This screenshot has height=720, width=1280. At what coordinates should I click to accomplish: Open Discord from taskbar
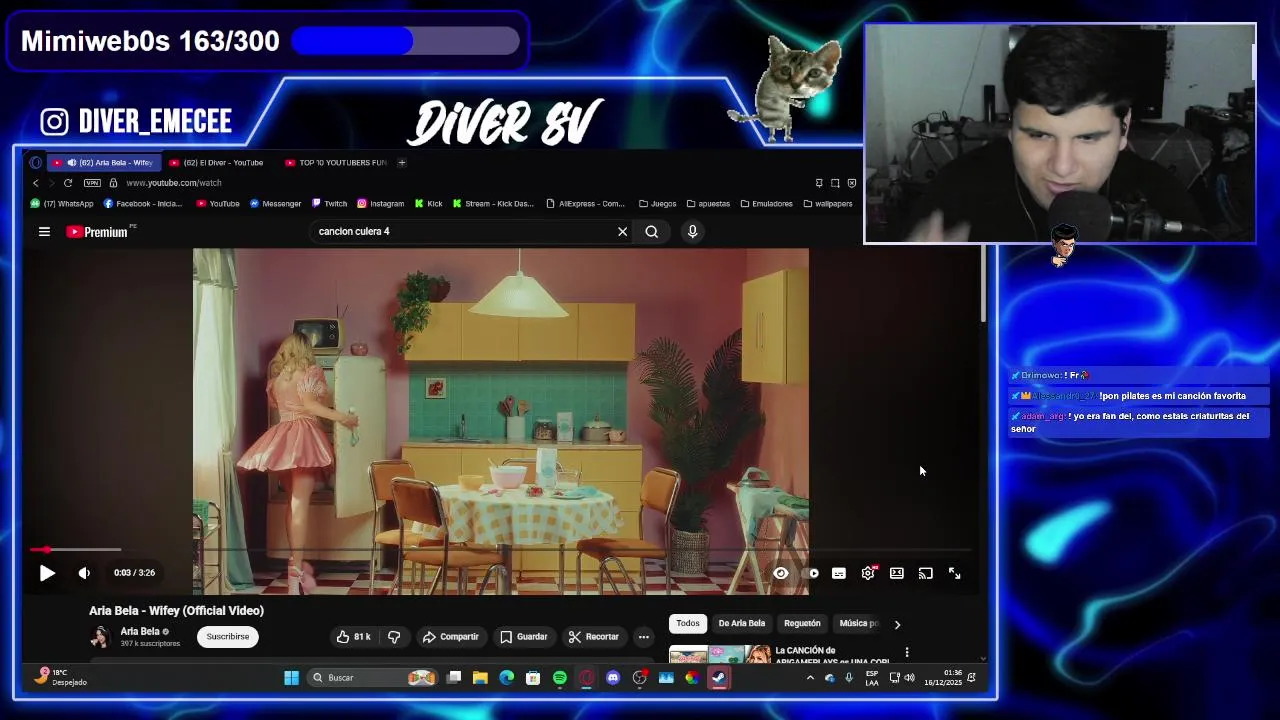pyautogui.click(x=613, y=677)
